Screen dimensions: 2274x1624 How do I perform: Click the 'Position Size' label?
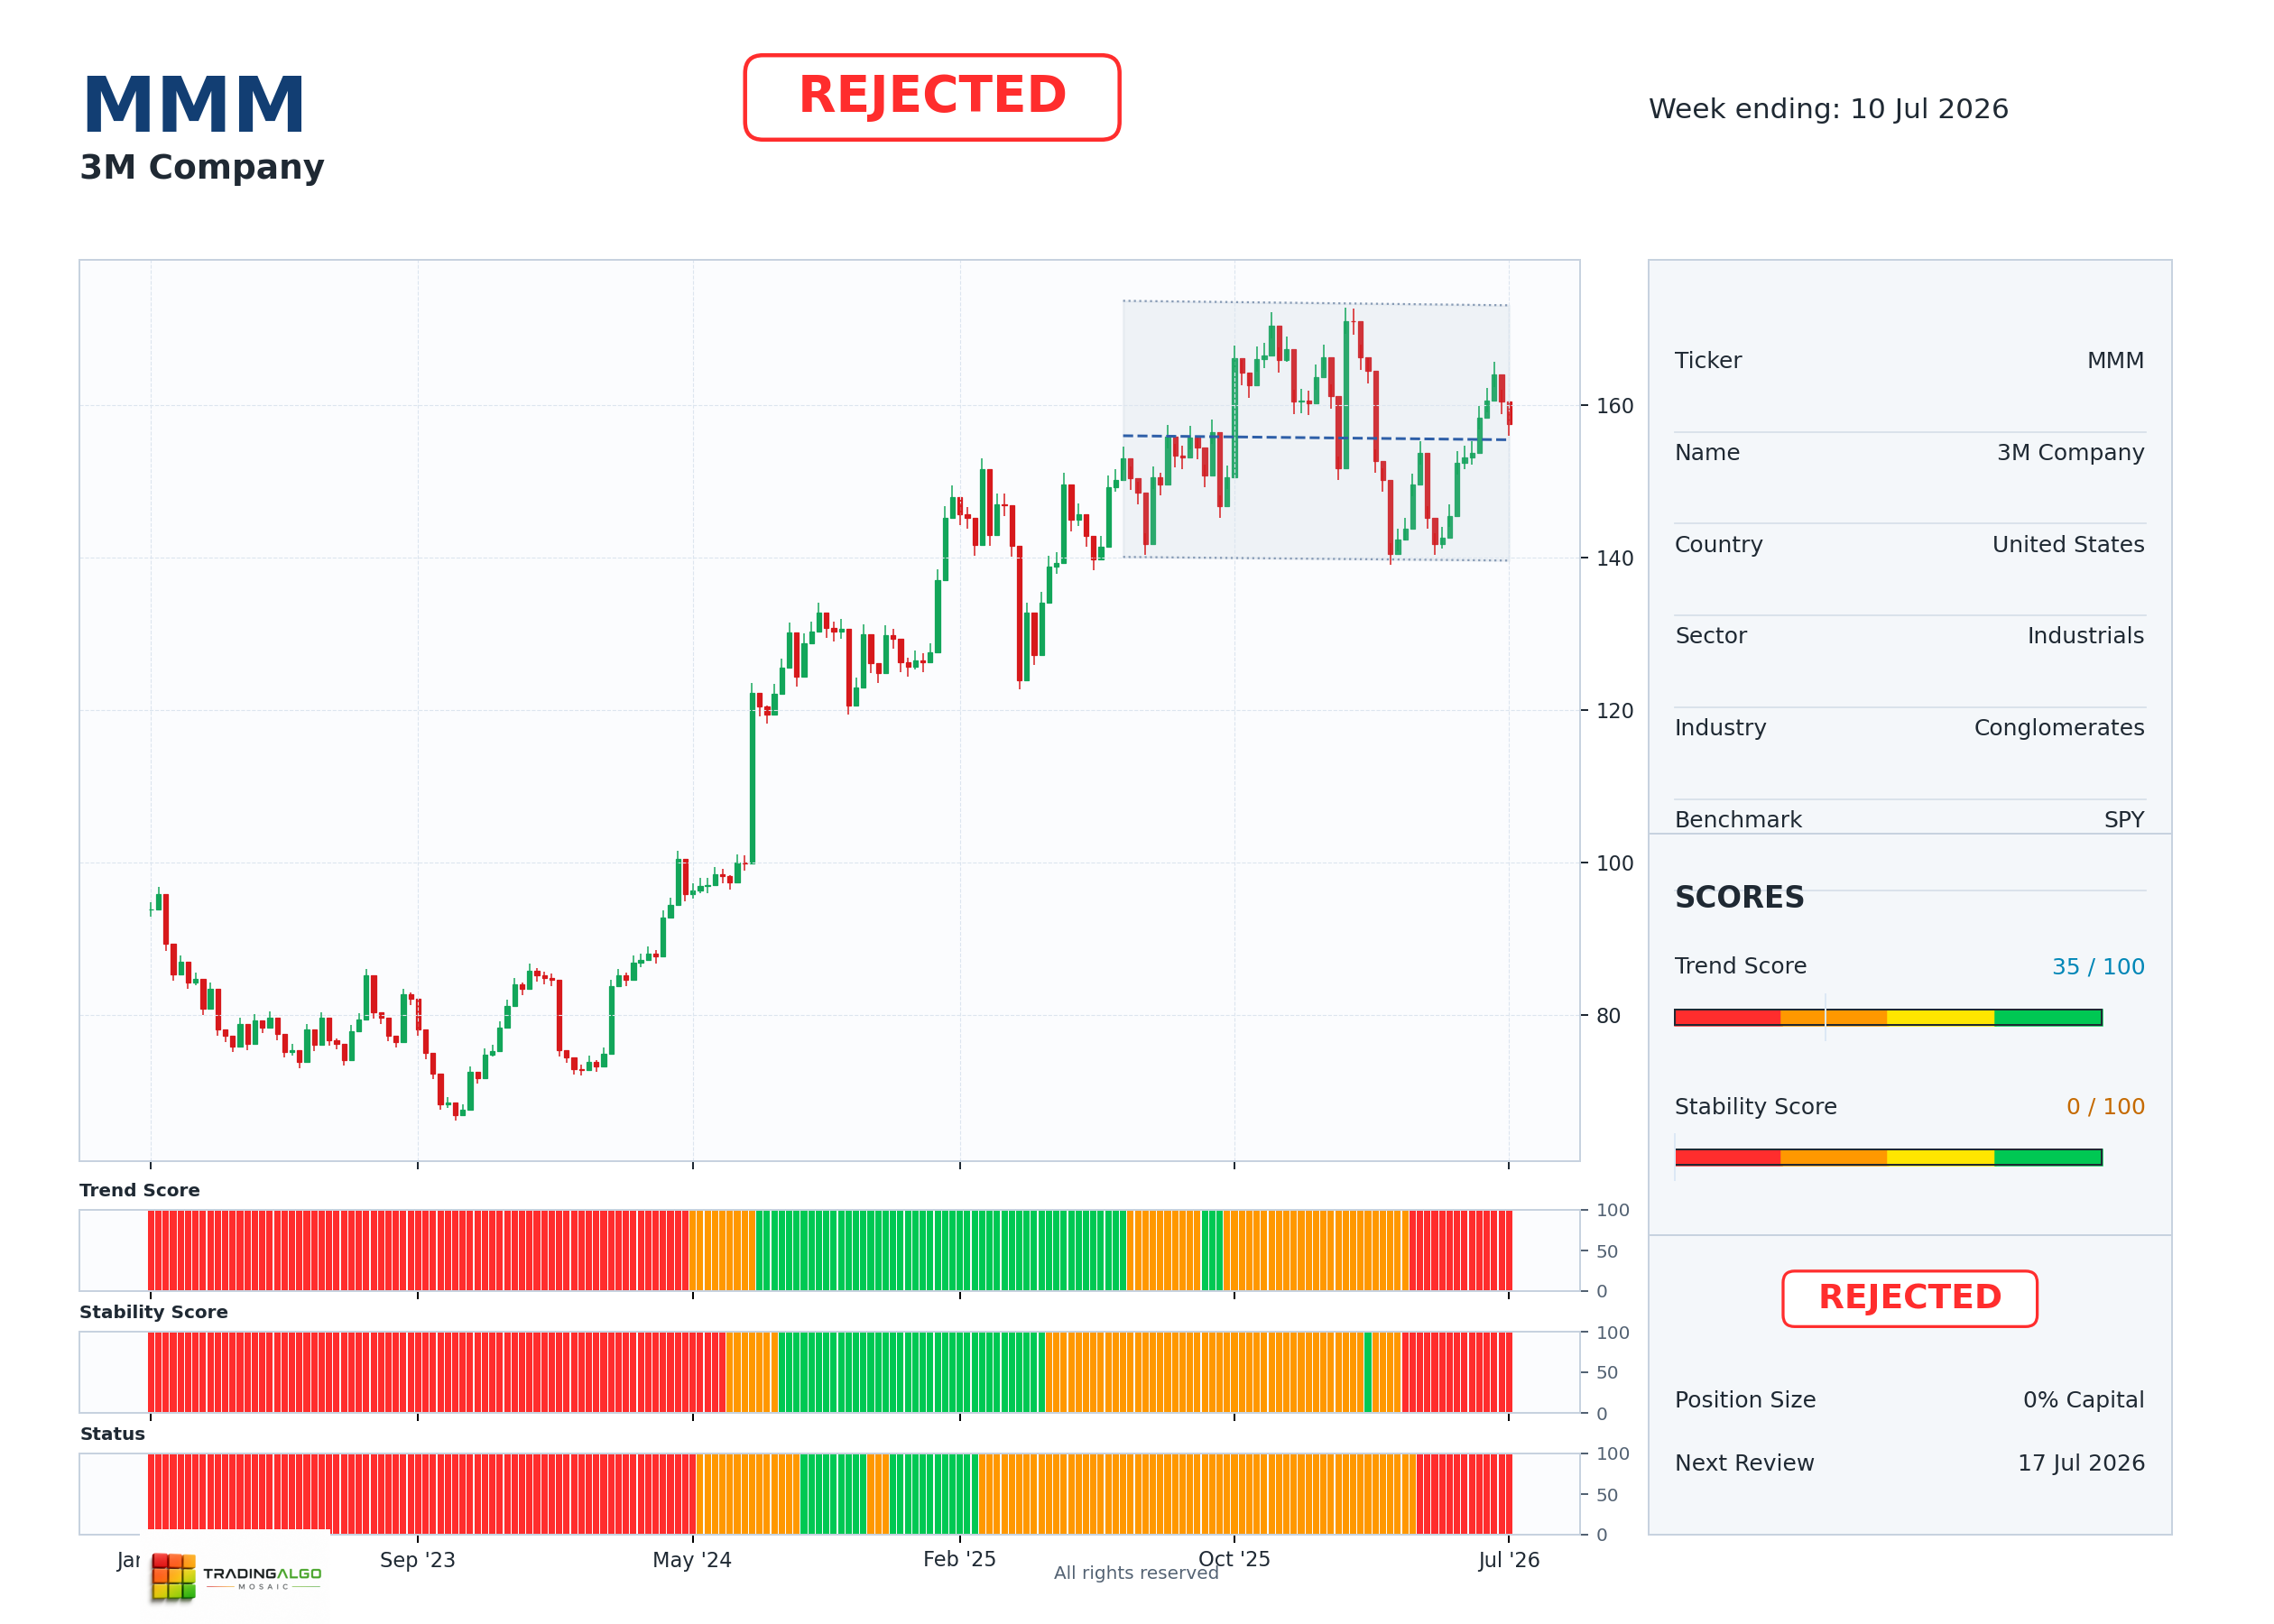(x=1745, y=1400)
